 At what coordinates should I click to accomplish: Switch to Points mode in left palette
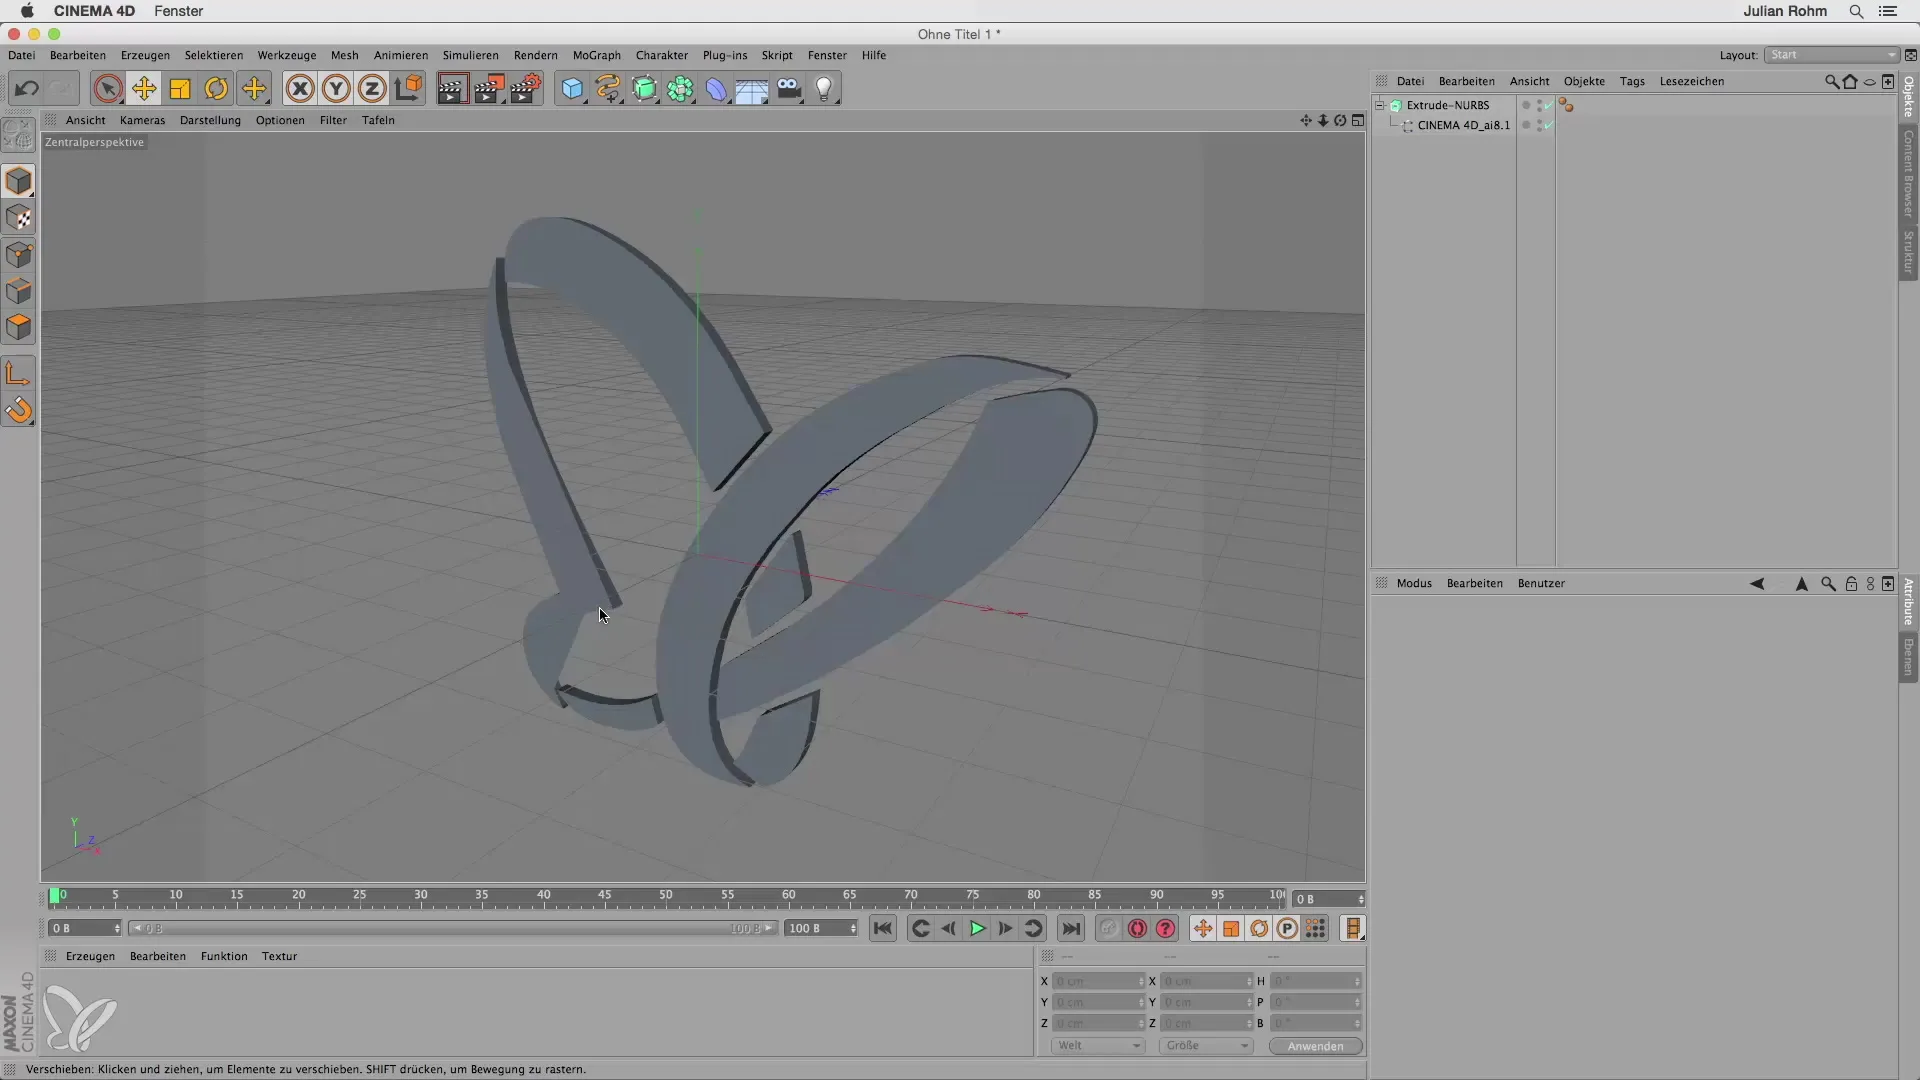pos(19,254)
